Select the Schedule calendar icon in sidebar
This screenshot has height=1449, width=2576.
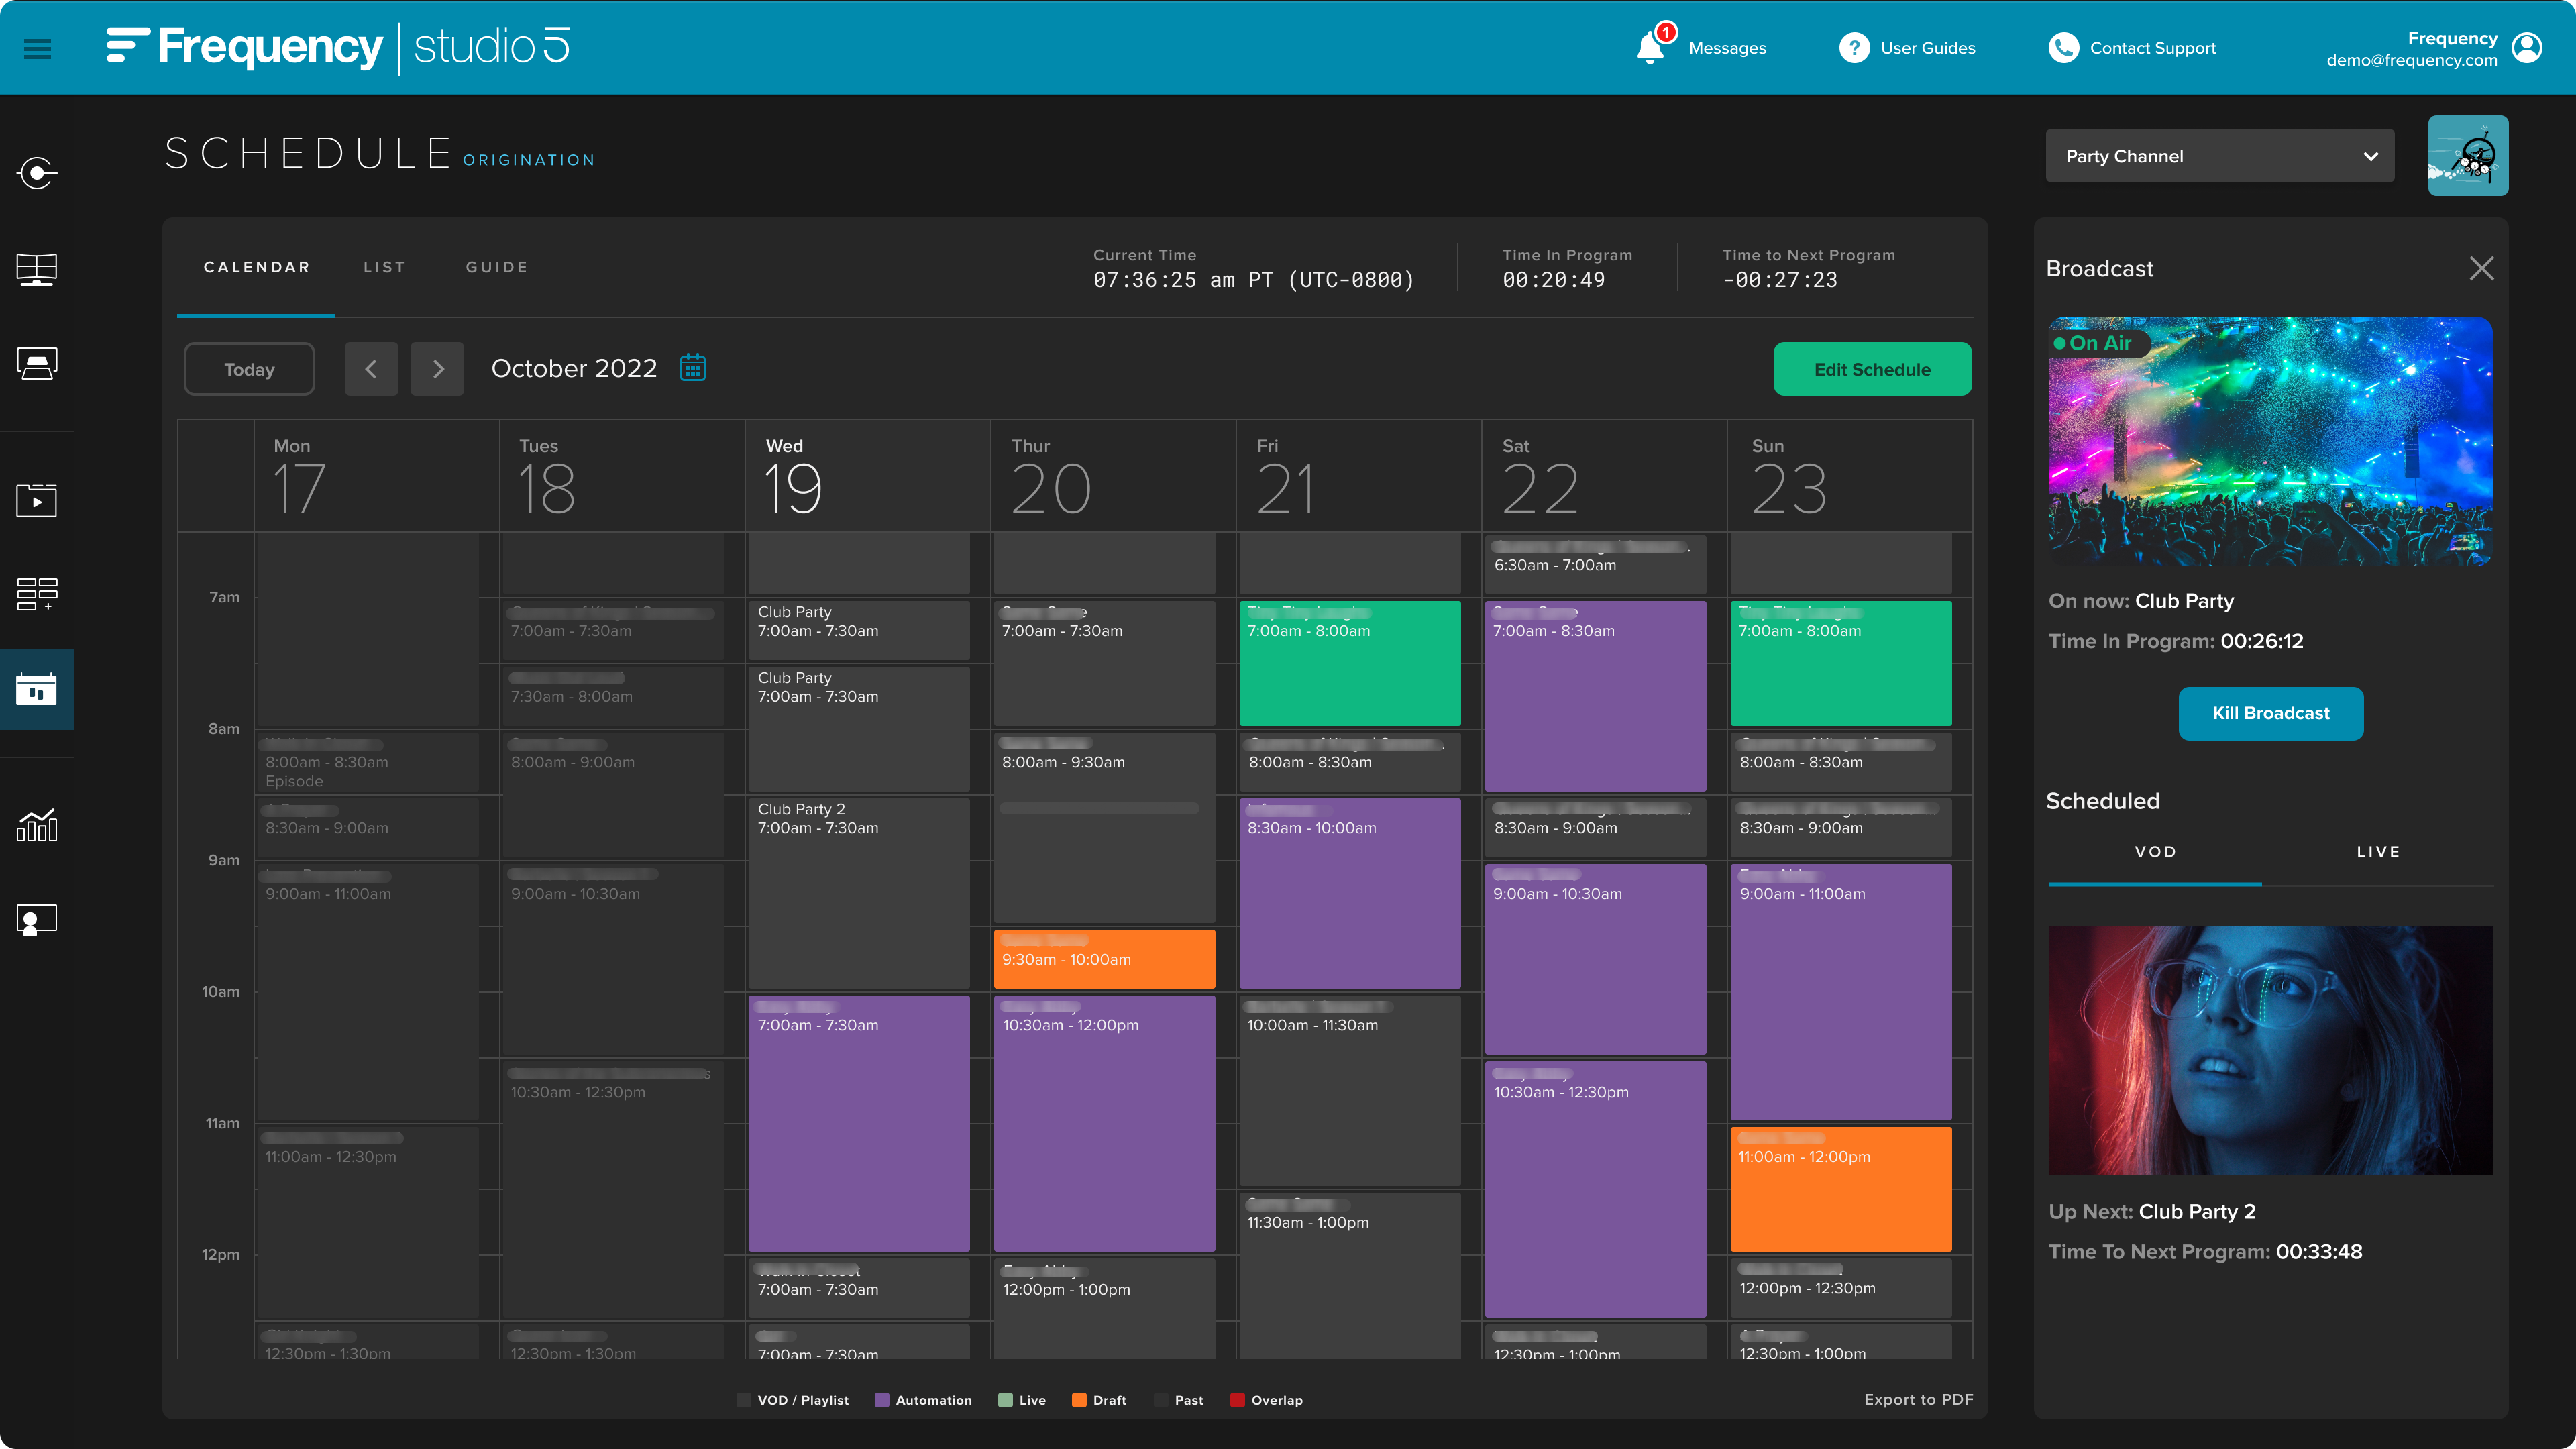pyautogui.click(x=37, y=690)
